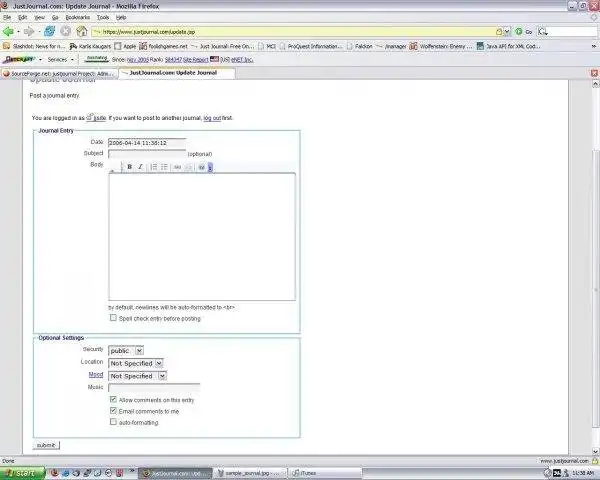Screen dimensions: 600x480
Task: Open the View menu
Action: [39, 18]
